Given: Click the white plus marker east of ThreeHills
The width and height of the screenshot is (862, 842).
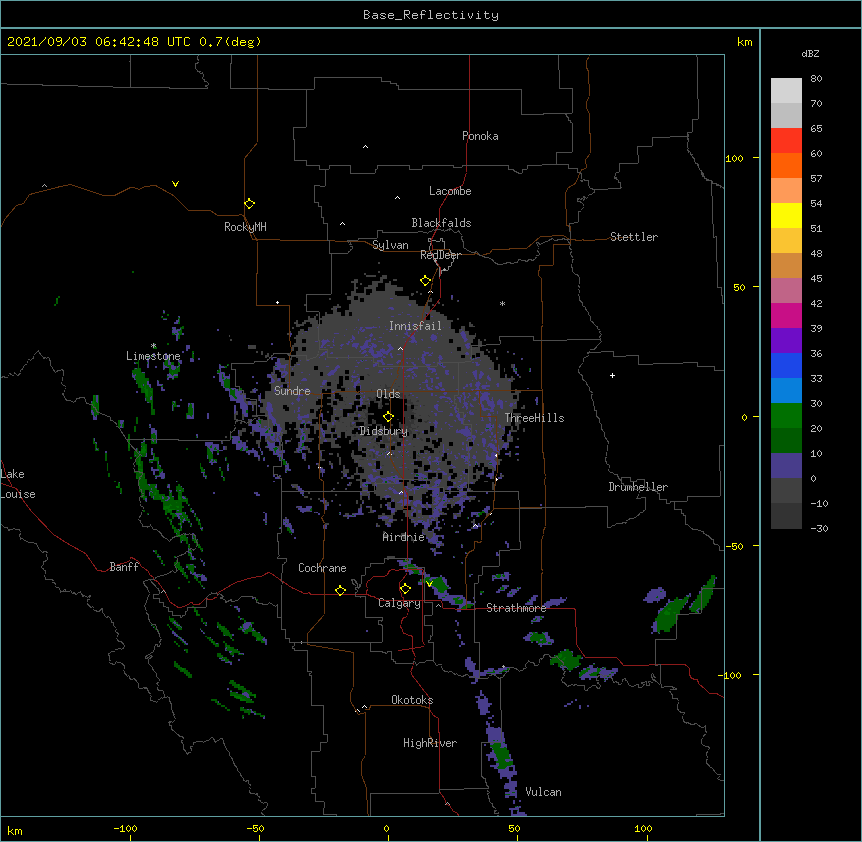Looking at the screenshot, I should coord(612,375).
